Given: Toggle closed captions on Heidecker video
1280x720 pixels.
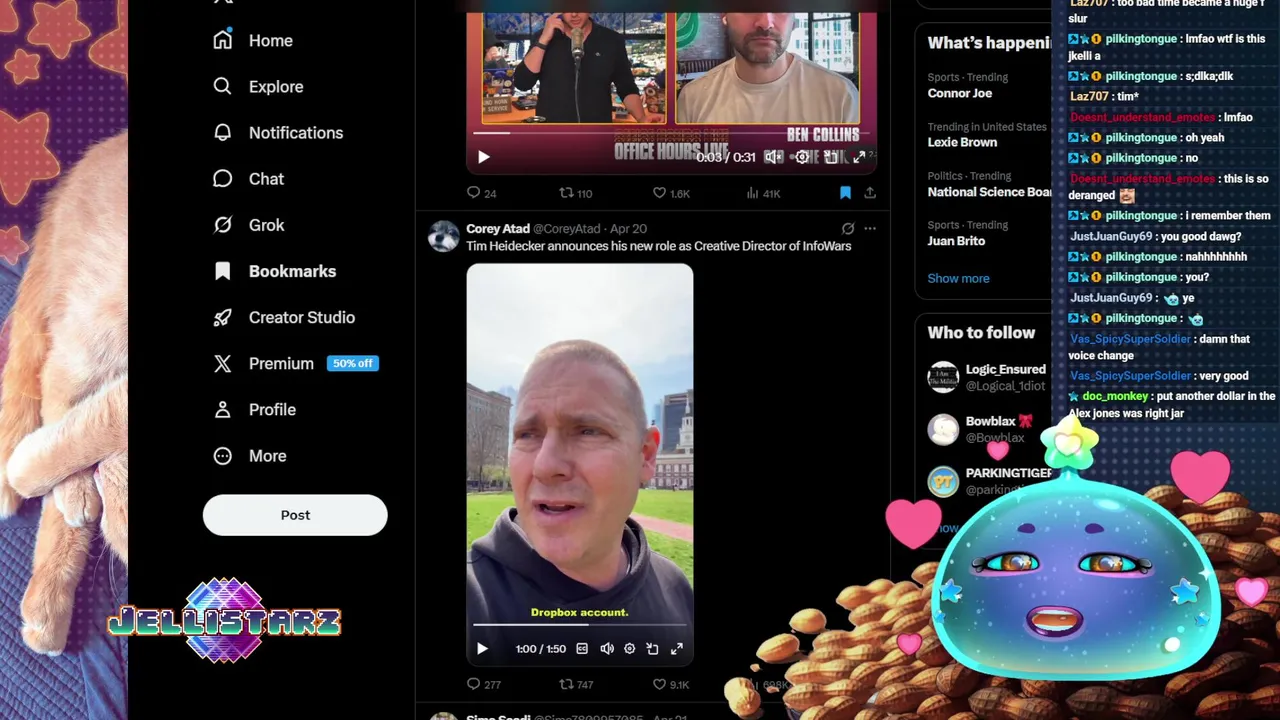Looking at the screenshot, I should click(582, 649).
